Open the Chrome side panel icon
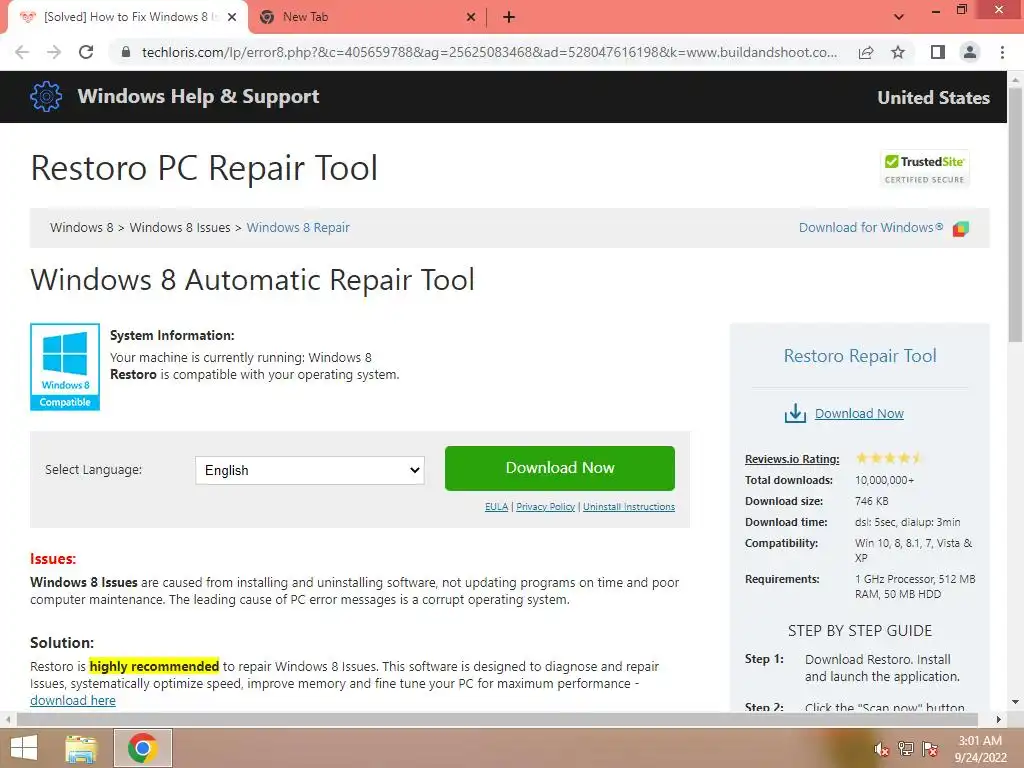The width and height of the screenshot is (1024, 768). coord(938,52)
